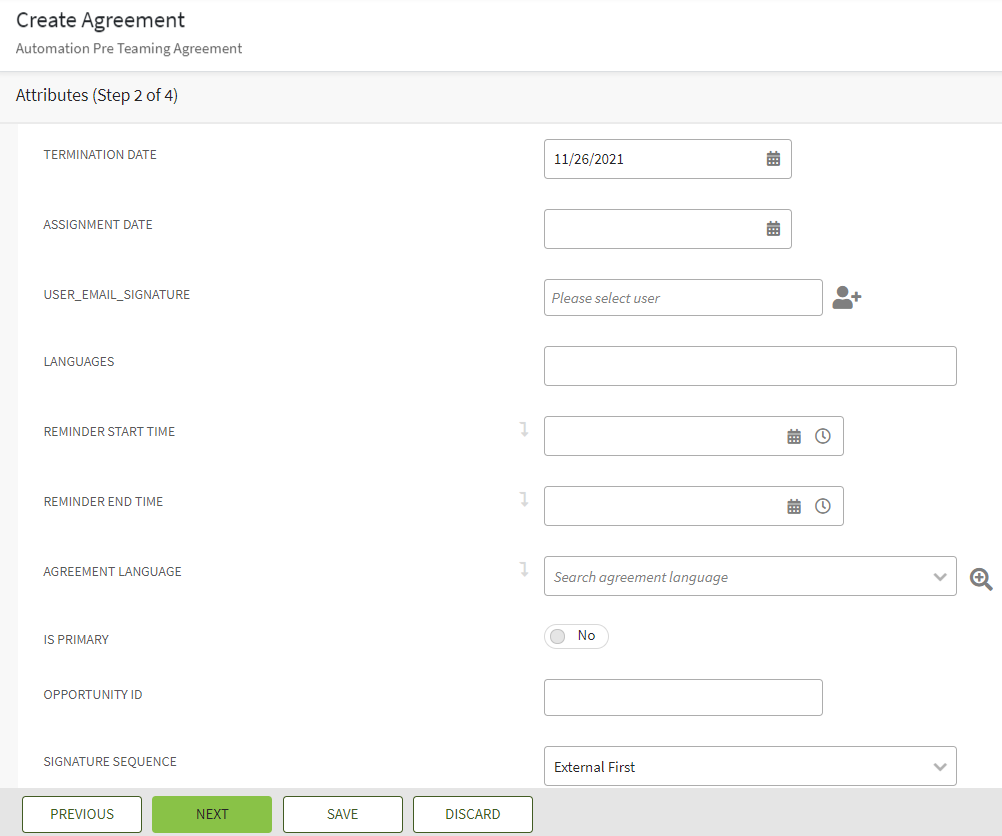Toggle the Is Primary switch
Image resolution: width=1002 pixels, height=836 pixels.
576,636
